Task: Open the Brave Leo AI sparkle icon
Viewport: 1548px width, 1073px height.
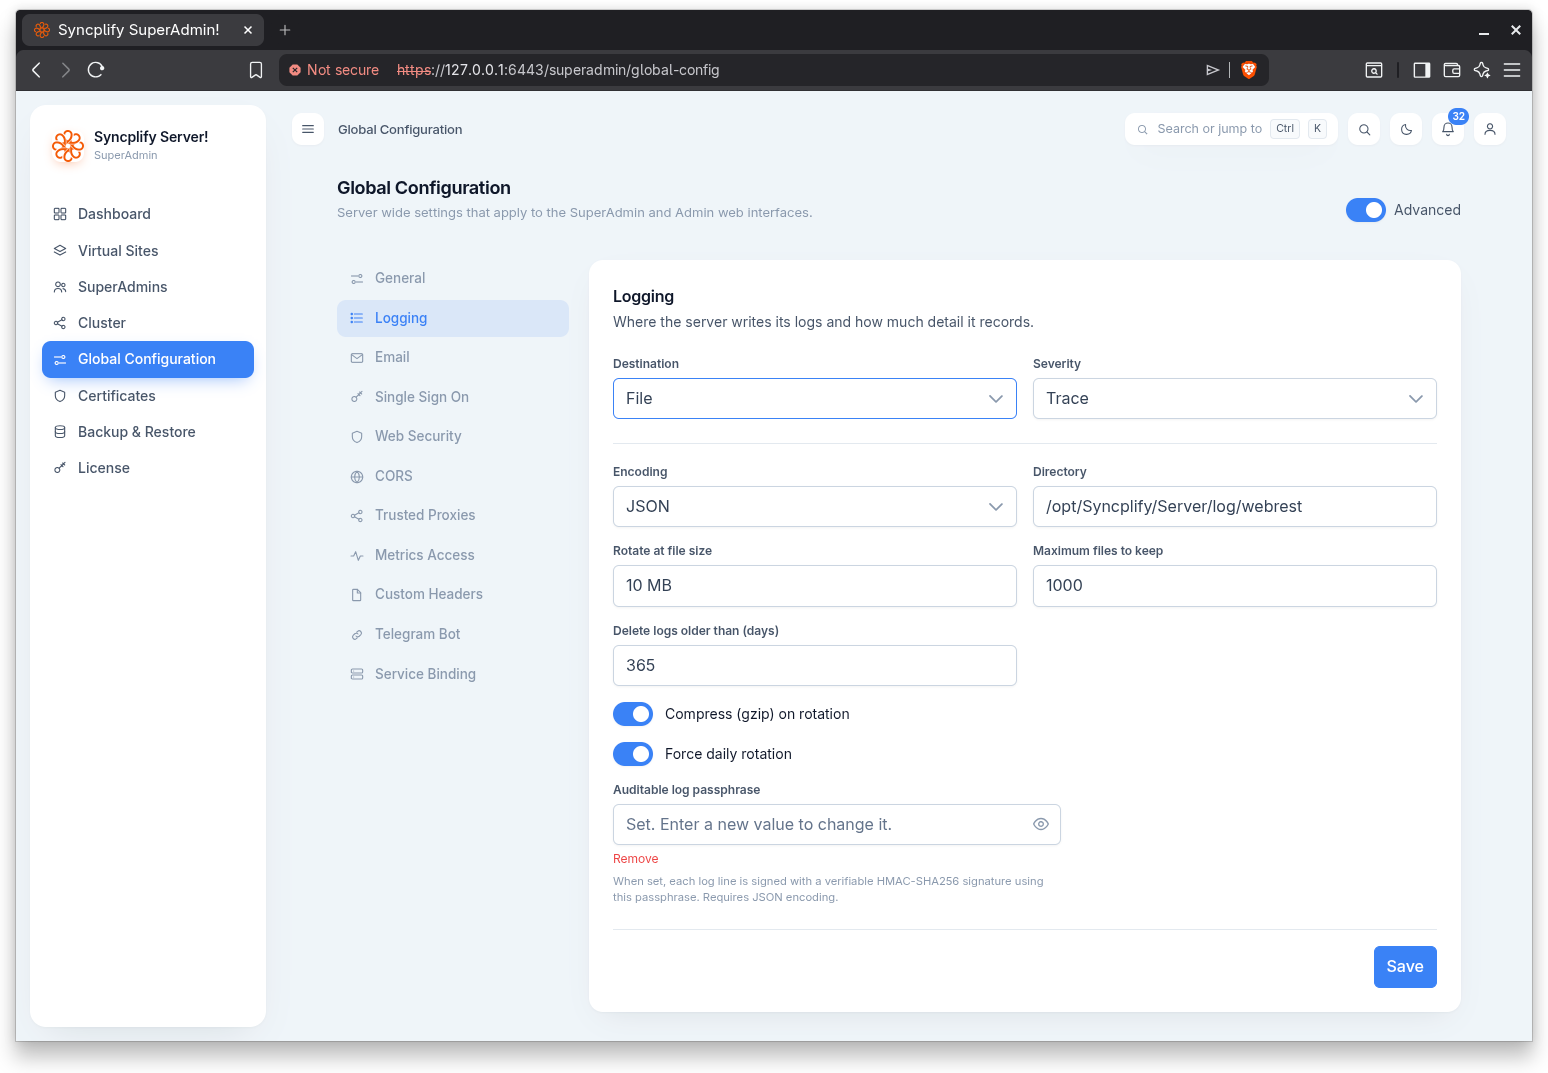Action: click(x=1482, y=70)
